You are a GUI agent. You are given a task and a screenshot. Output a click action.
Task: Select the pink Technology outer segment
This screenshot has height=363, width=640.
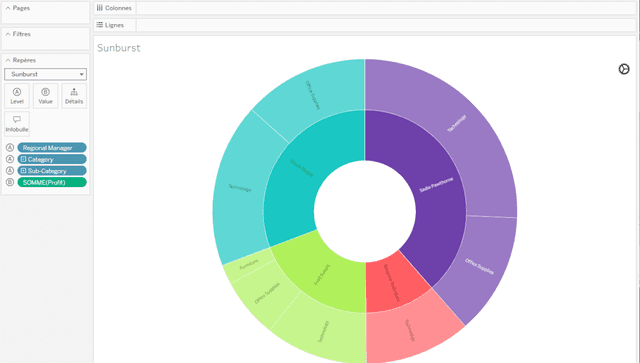[x=410, y=330]
